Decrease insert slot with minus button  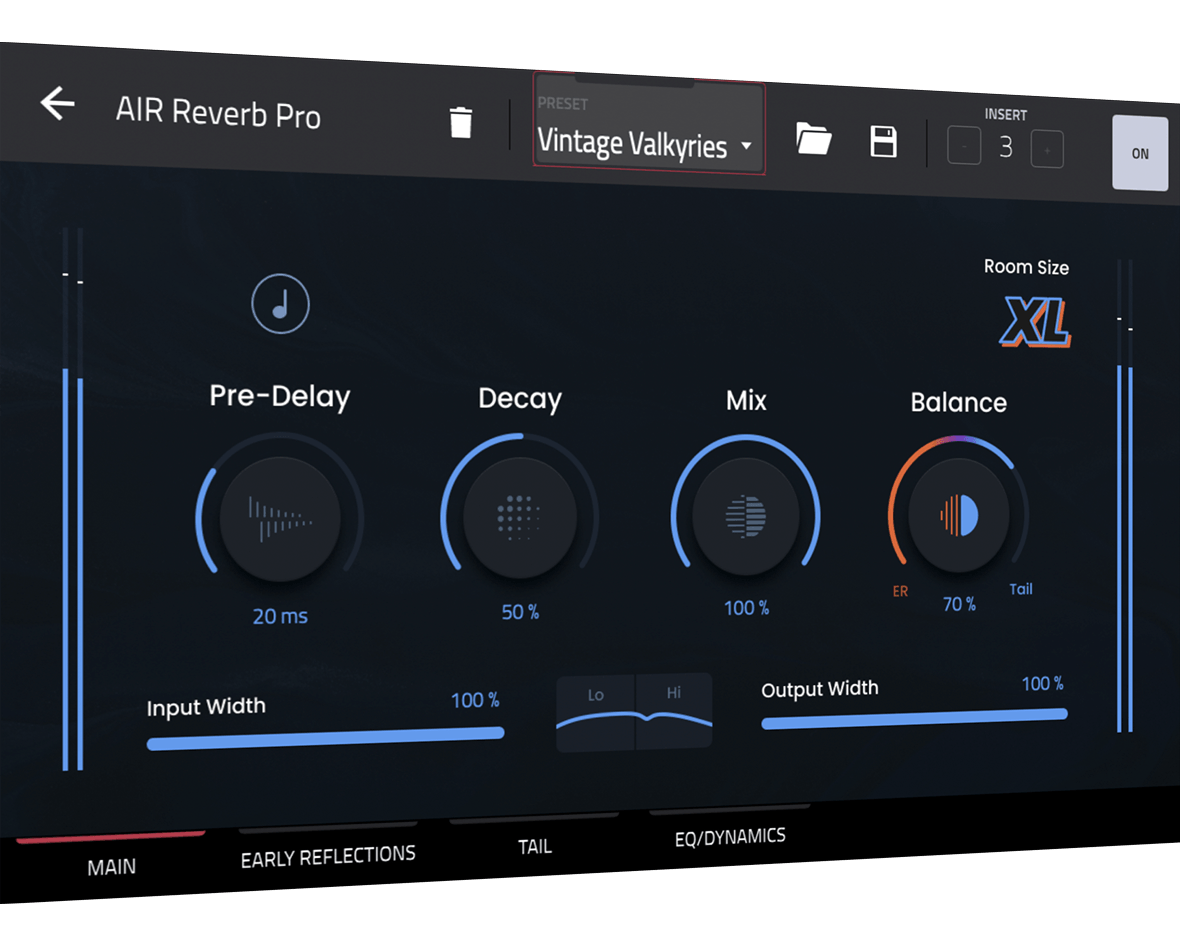coord(964,148)
